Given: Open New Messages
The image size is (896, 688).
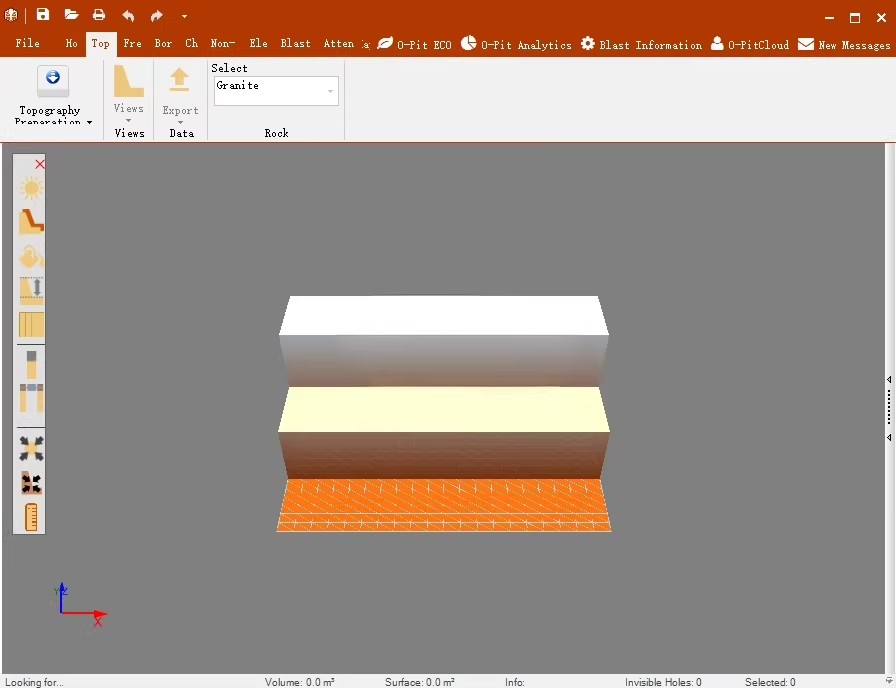Looking at the screenshot, I should coord(843,44).
